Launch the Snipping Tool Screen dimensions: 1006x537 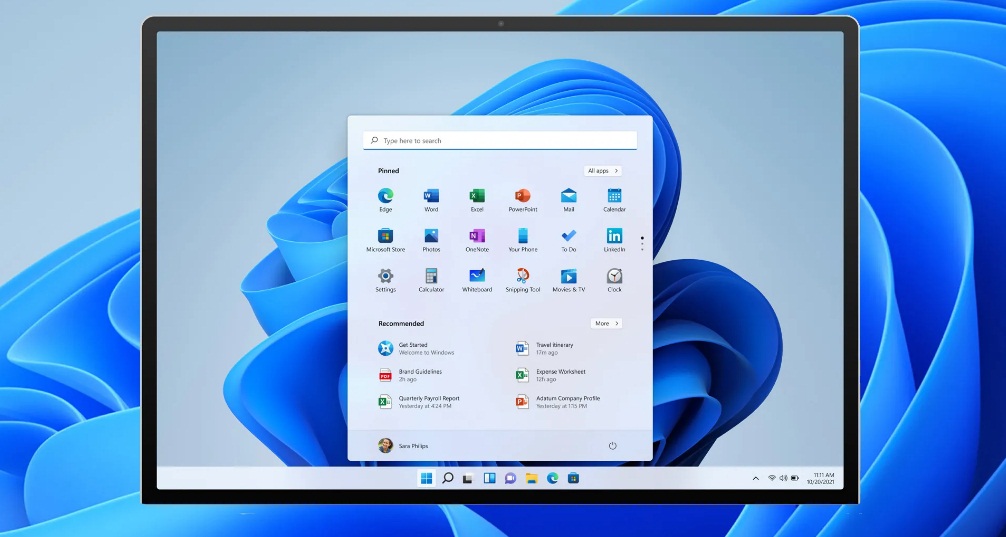click(522, 276)
